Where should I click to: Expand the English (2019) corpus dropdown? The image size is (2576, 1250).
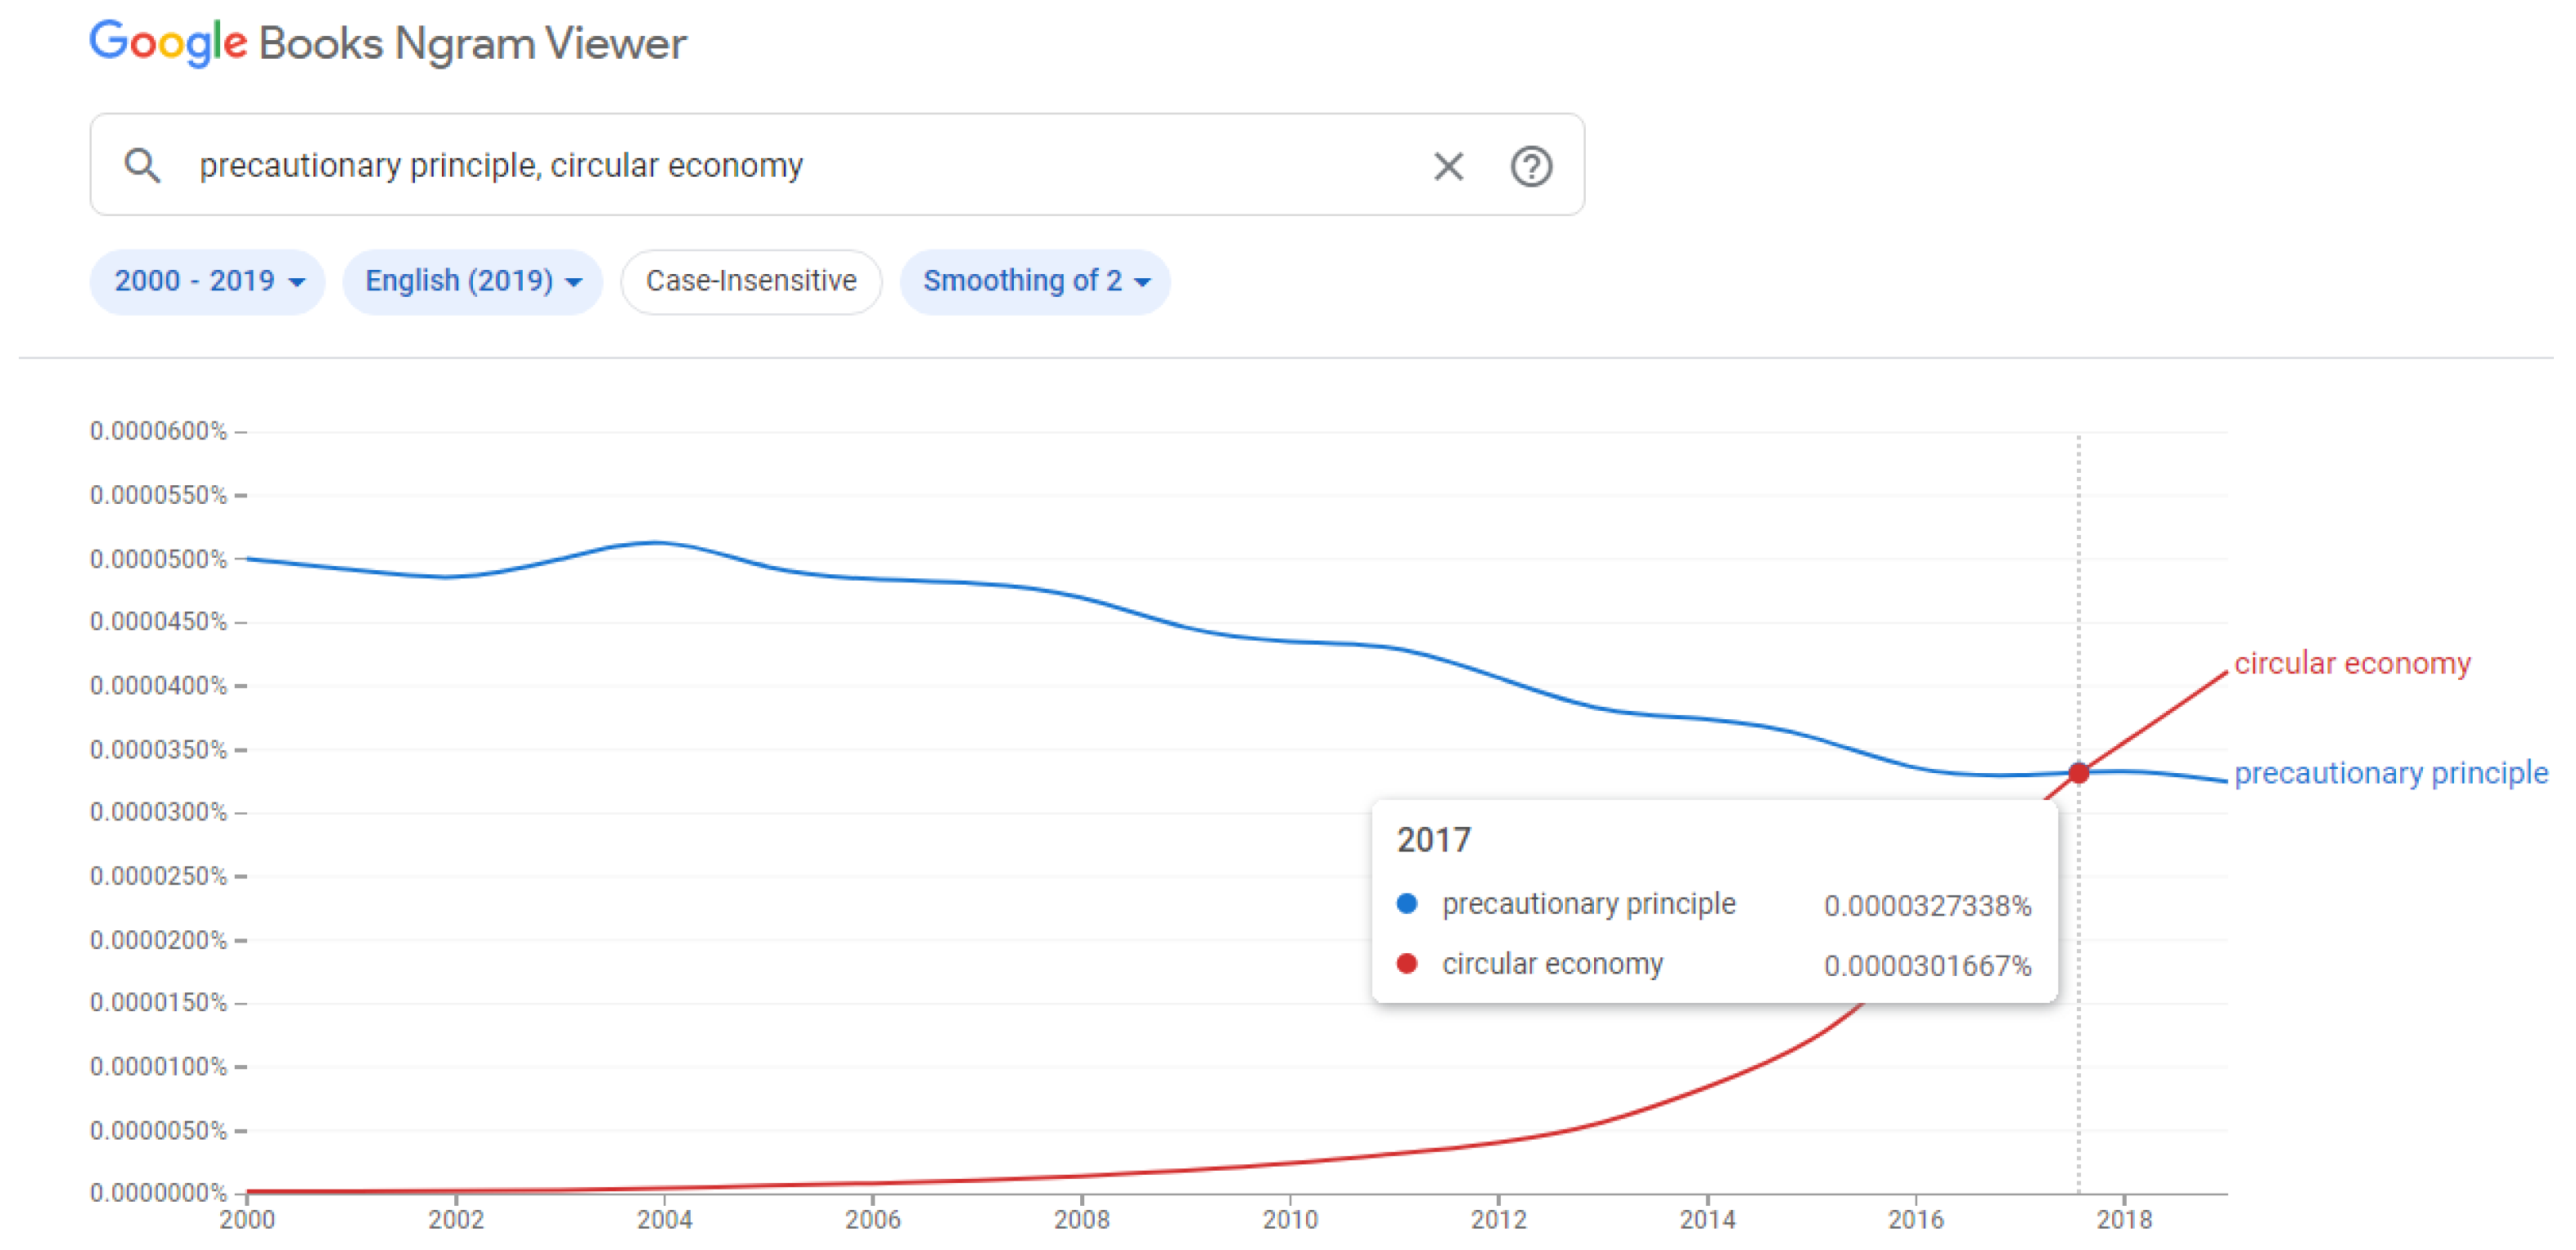[472, 281]
